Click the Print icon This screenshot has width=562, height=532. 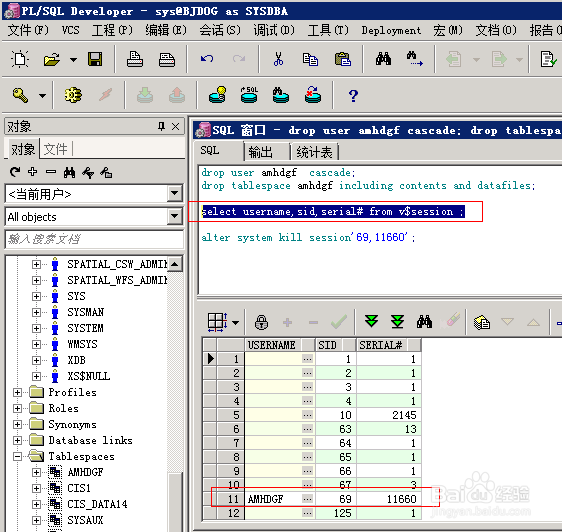point(135,59)
